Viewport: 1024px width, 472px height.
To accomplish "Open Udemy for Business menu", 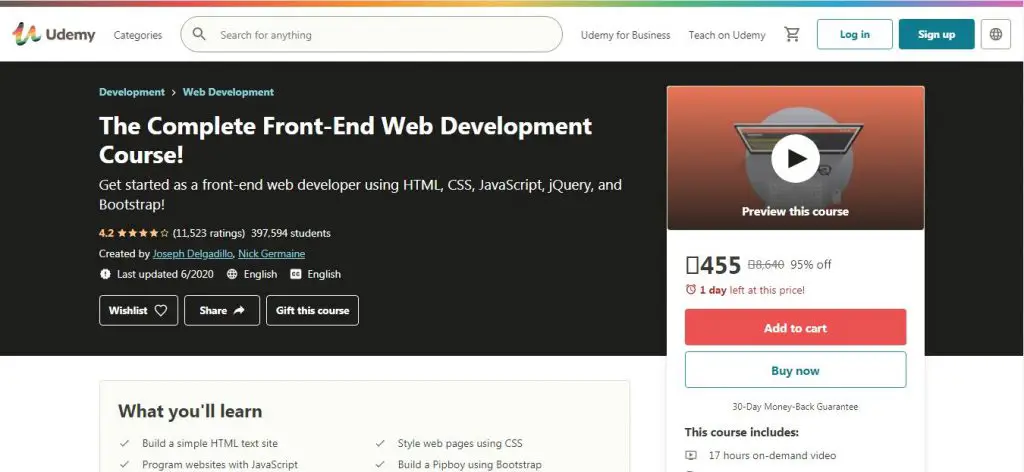I will [x=625, y=35].
